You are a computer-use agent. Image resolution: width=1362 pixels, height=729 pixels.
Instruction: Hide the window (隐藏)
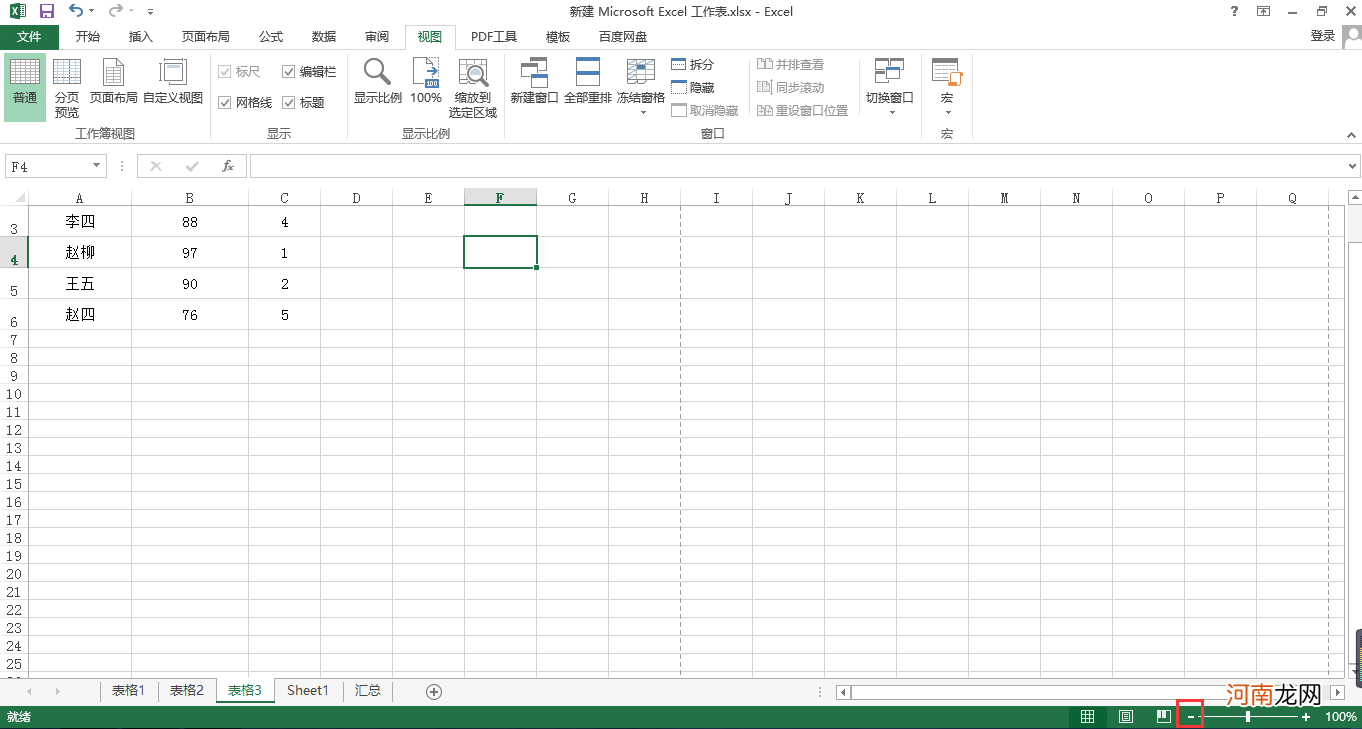tap(693, 87)
